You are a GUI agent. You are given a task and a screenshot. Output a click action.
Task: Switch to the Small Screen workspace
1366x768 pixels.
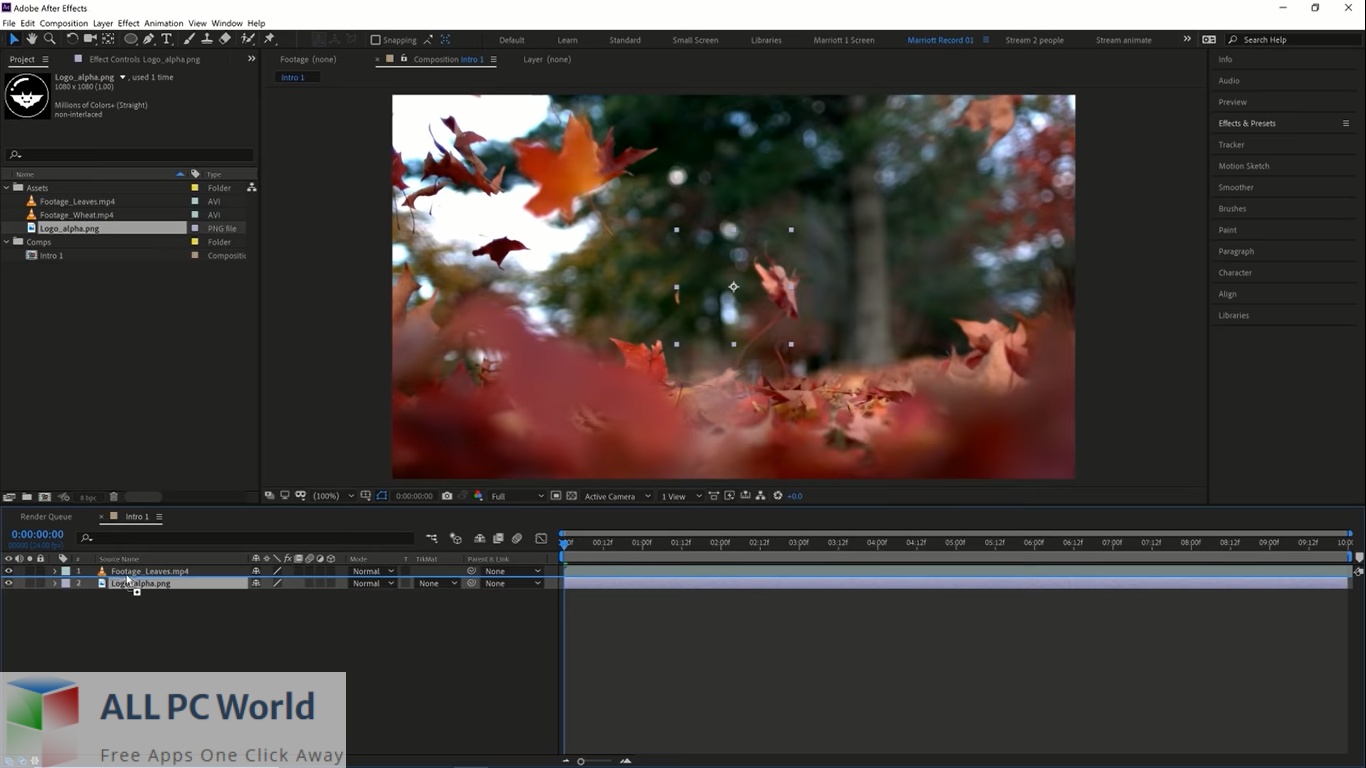(x=695, y=40)
